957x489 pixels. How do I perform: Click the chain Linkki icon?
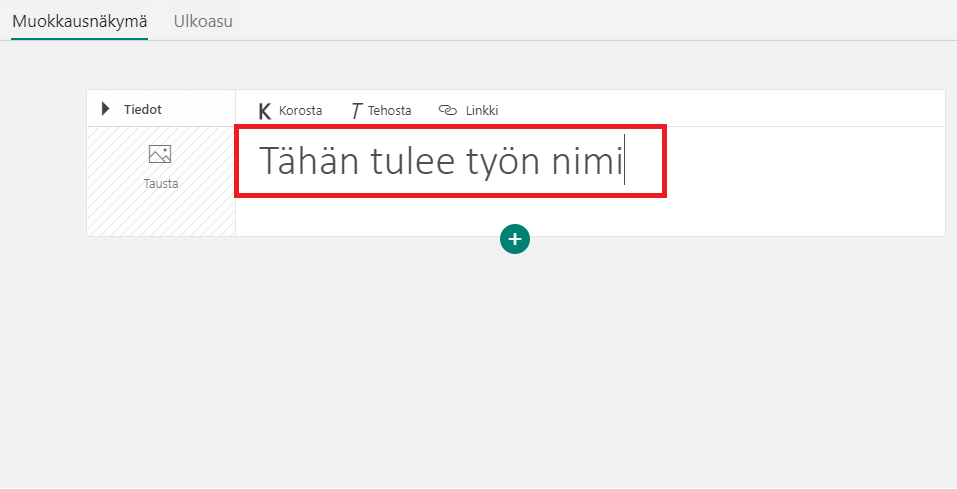(448, 111)
